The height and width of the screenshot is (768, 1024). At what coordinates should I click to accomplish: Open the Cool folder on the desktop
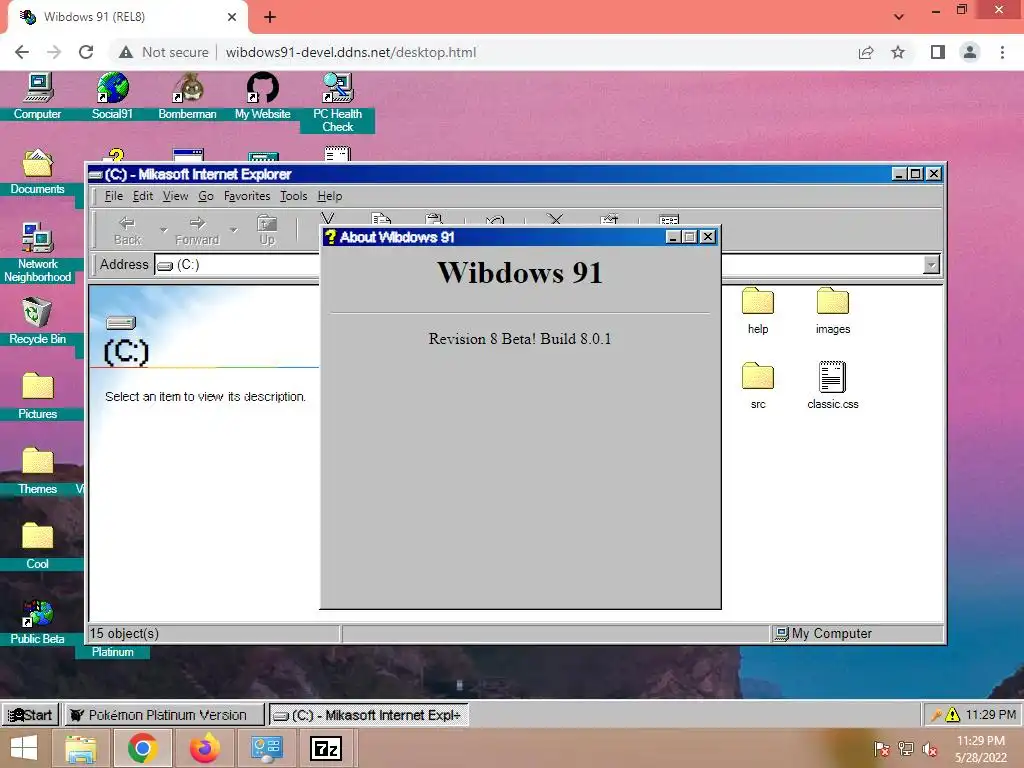point(37,547)
